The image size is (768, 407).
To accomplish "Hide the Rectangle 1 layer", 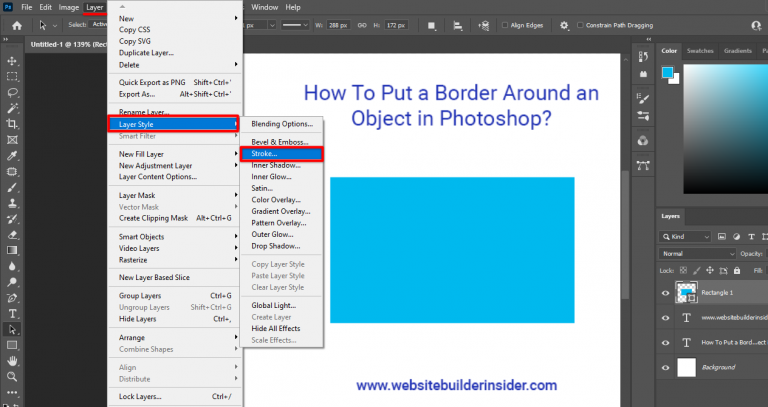I will pos(665,293).
